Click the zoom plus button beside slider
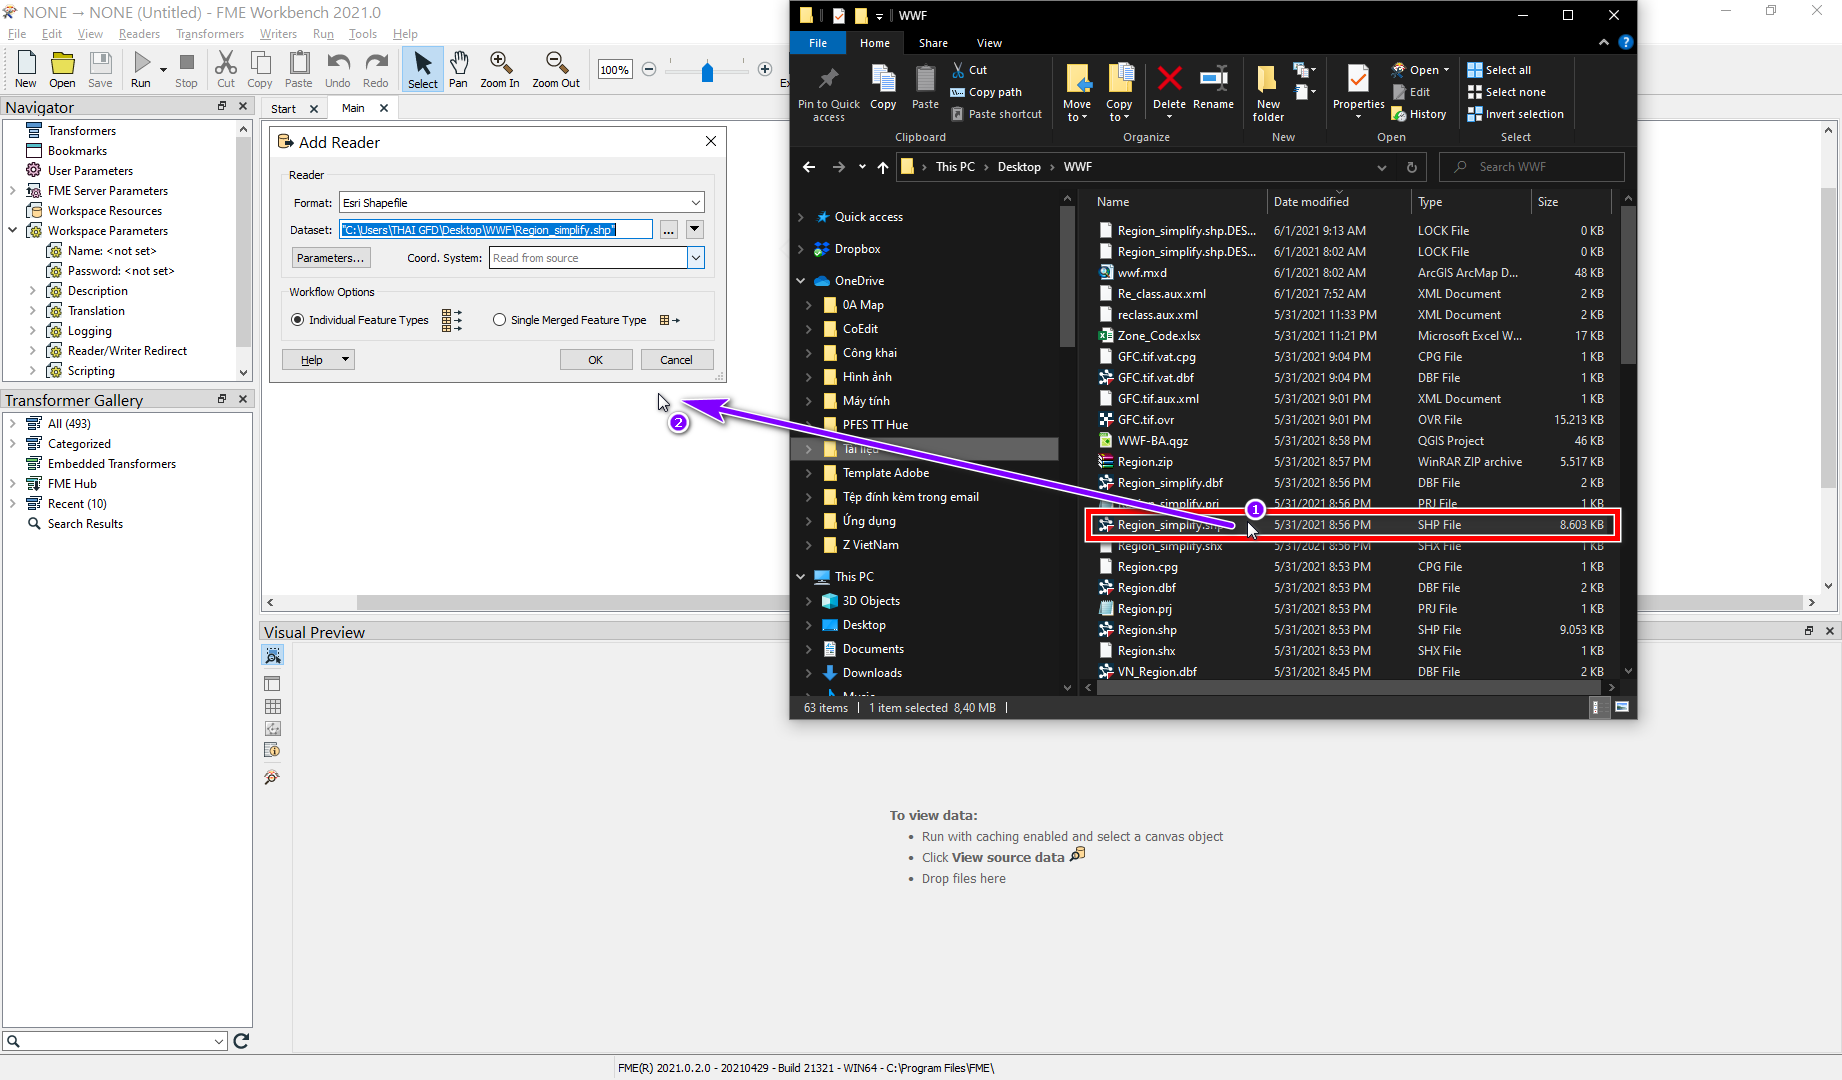This screenshot has width=1842, height=1080. 765,69
